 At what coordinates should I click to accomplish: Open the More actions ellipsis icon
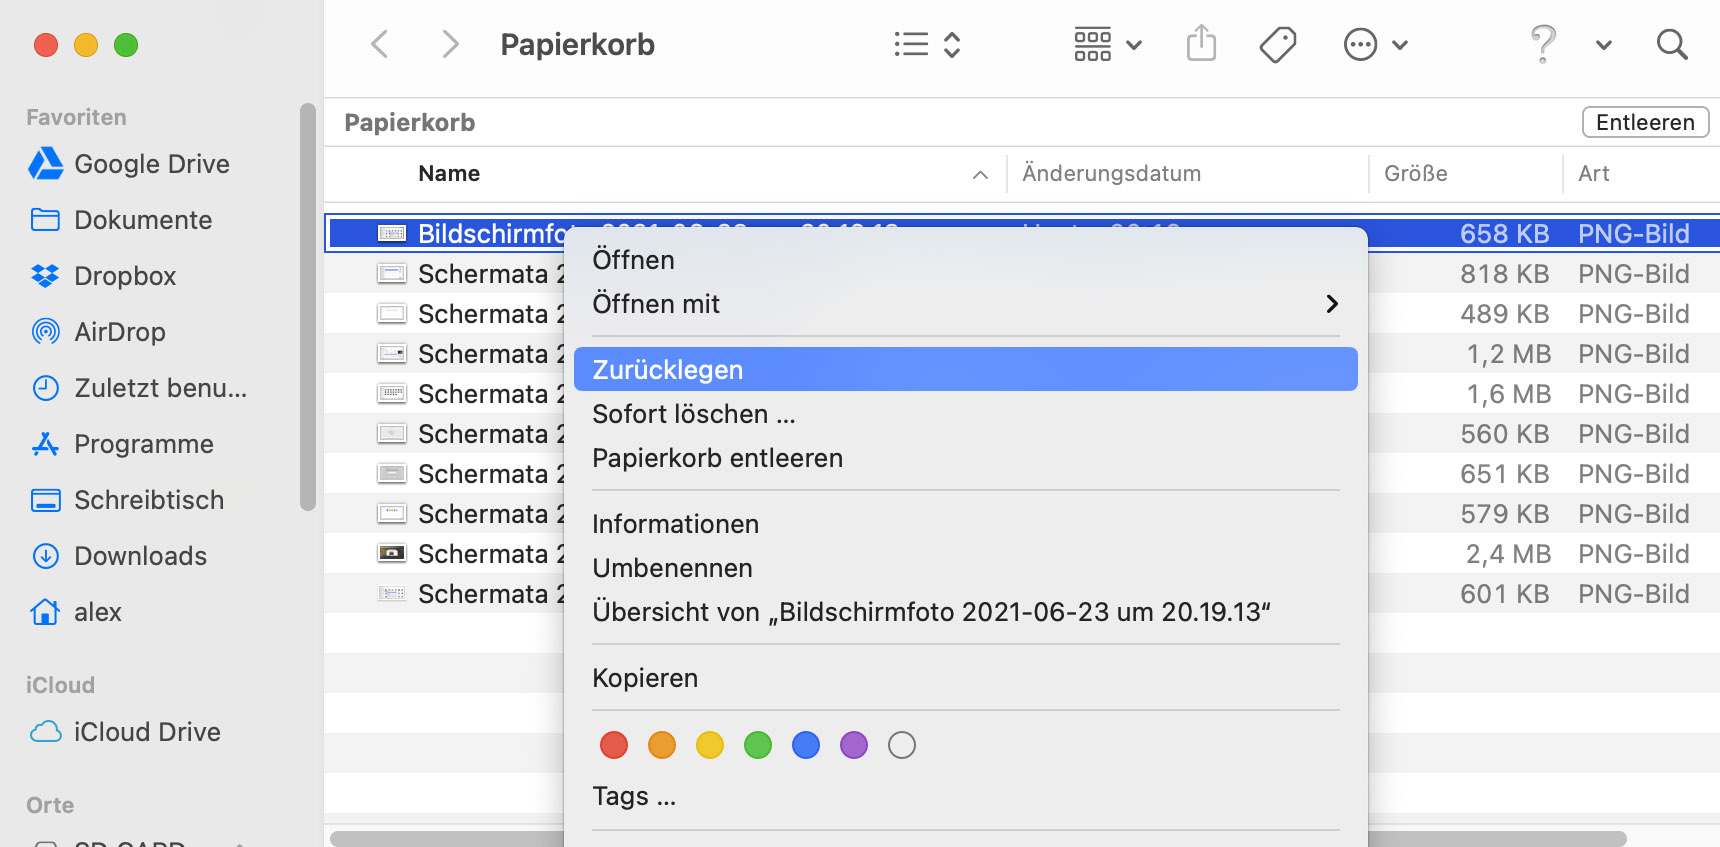(x=1360, y=44)
